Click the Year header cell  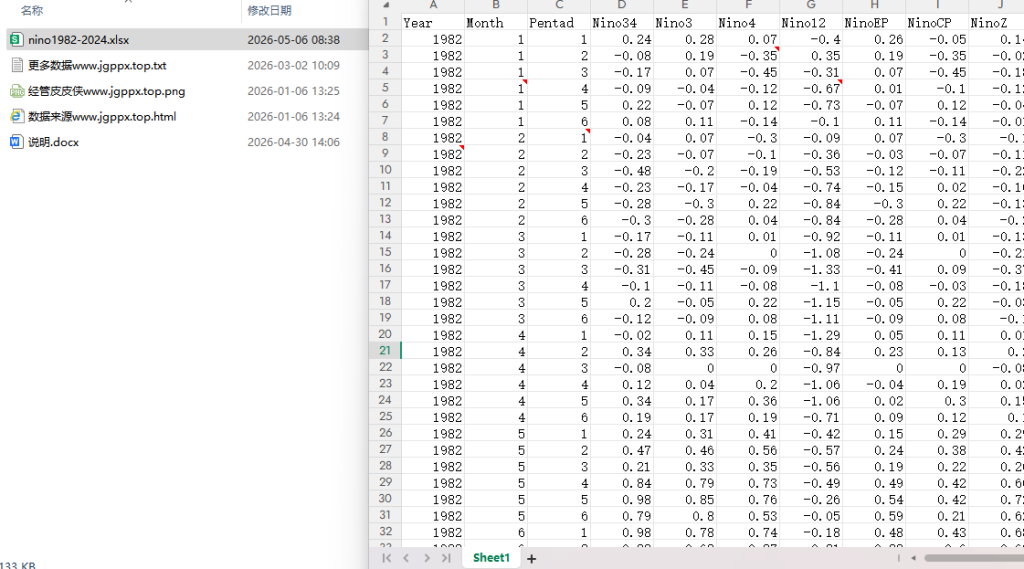432,23
